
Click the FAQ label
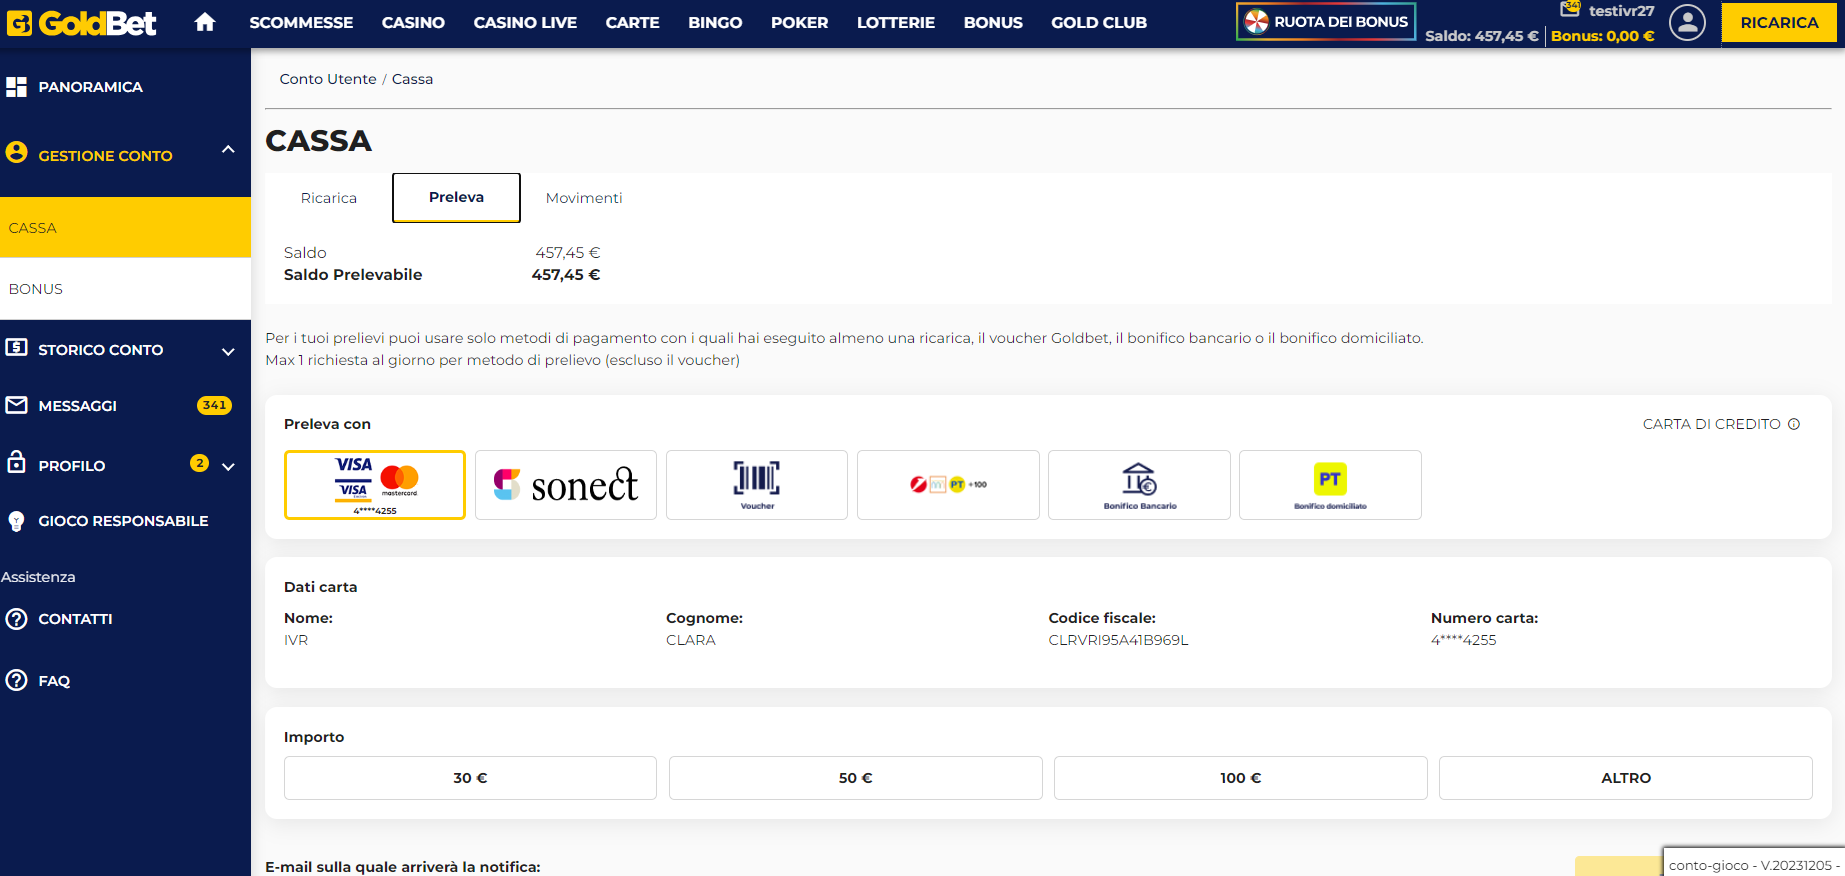[54, 681]
